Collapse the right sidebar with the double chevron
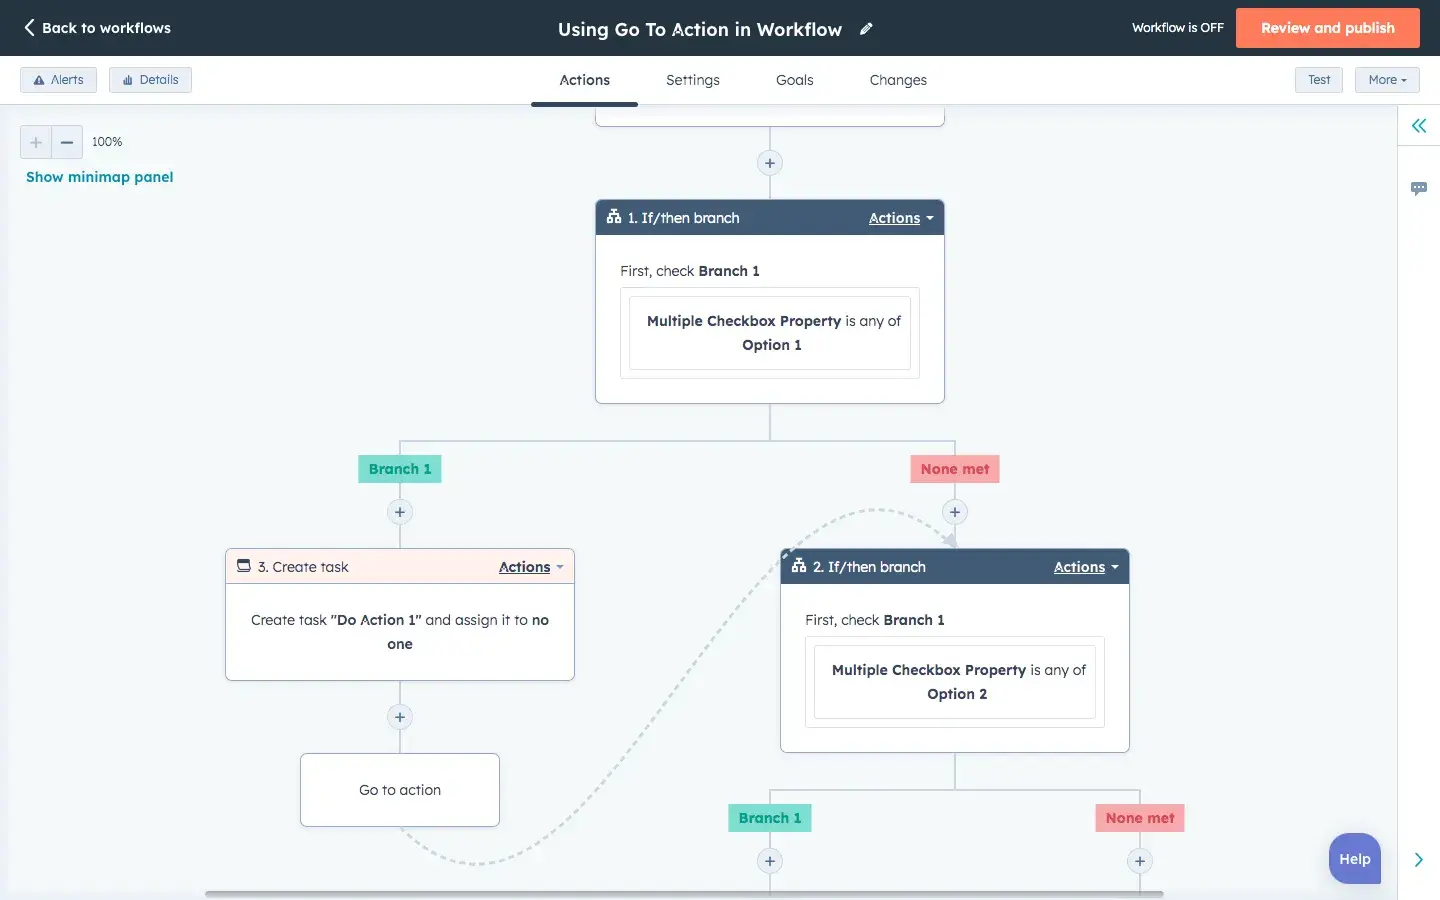1440x900 pixels. click(1418, 126)
